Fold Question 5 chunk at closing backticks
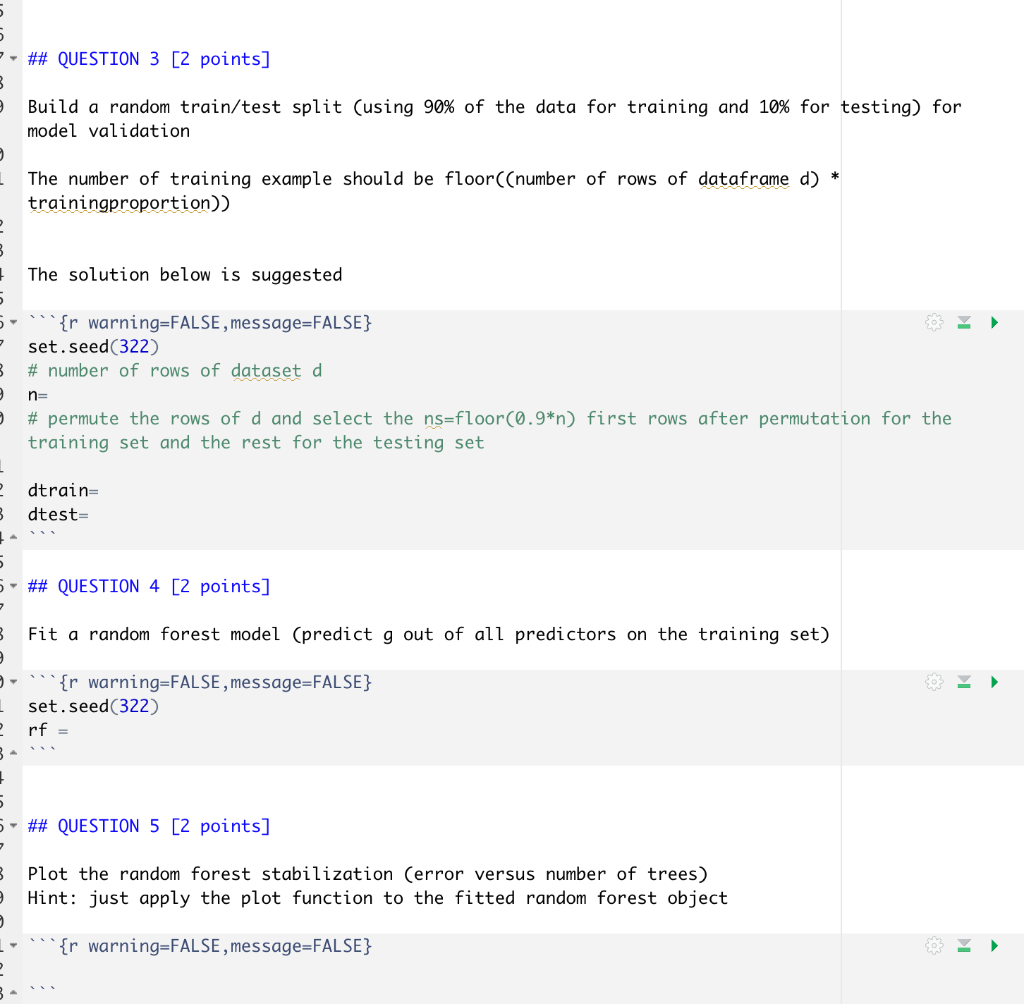Screen dimensions: 1024x1004 pyautogui.click(x=14, y=993)
